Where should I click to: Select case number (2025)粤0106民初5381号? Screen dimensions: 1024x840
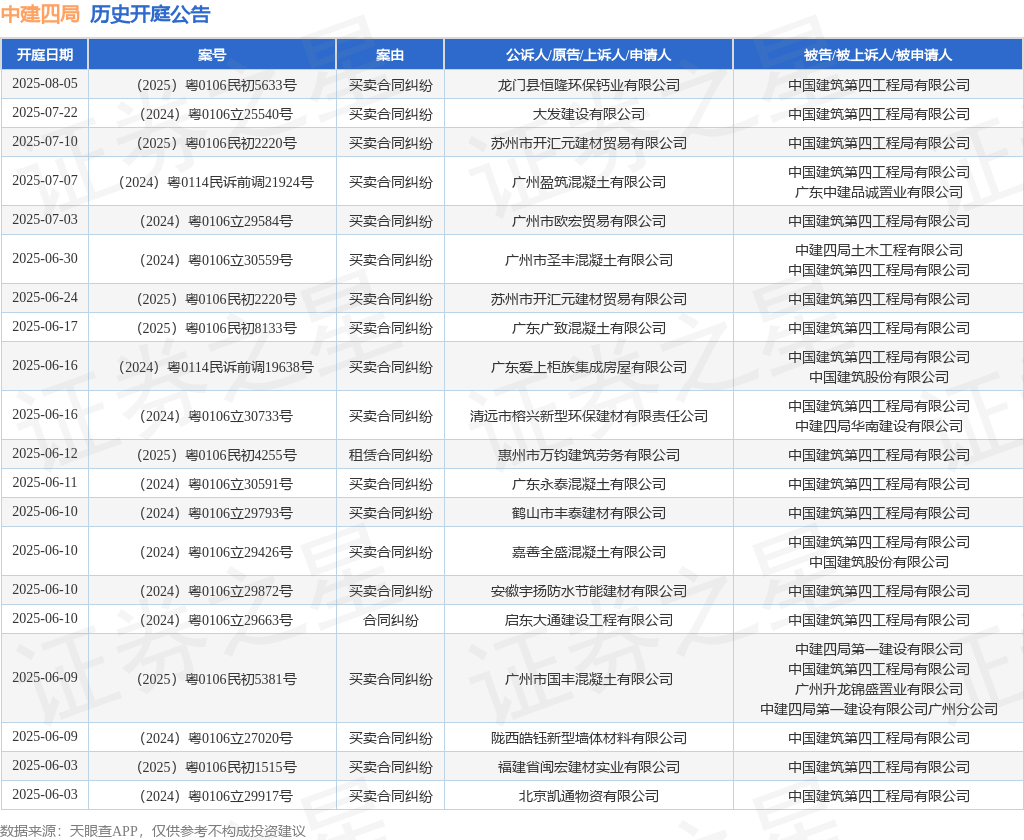coord(216,679)
